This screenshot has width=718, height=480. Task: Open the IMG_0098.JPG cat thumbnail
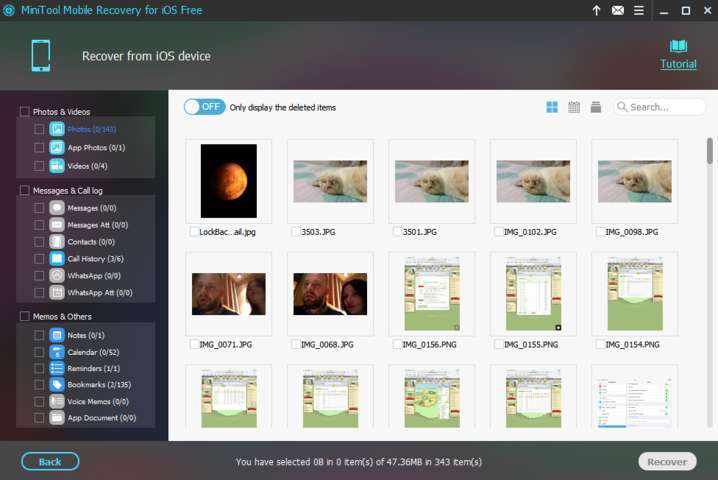[635, 181]
